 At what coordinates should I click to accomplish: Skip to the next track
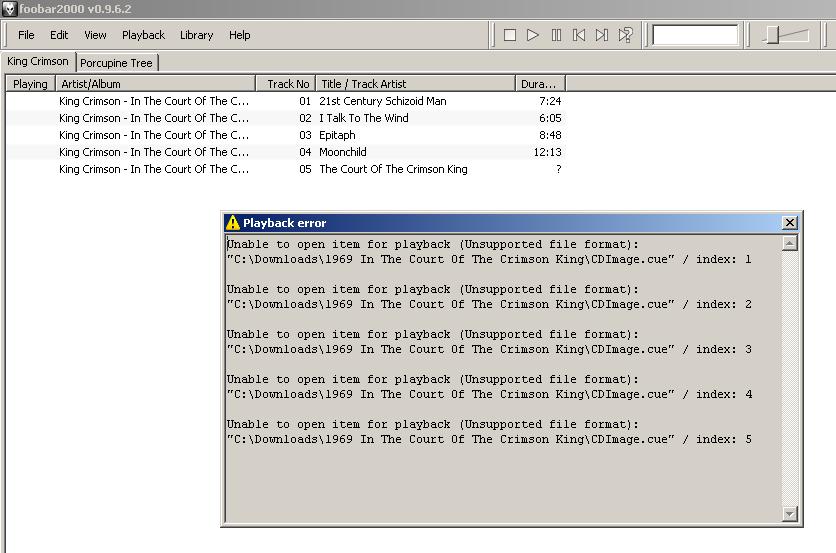[x=602, y=35]
